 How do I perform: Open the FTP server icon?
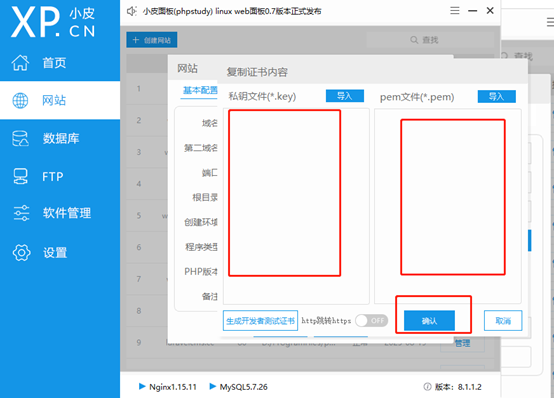click(x=20, y=176)
